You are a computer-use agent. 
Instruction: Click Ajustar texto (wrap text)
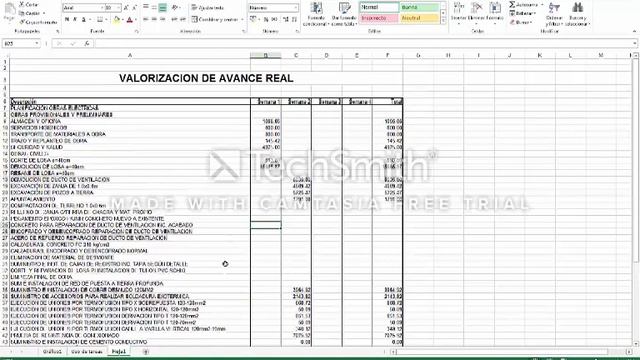pyautogui.click(x=207, y=8)
